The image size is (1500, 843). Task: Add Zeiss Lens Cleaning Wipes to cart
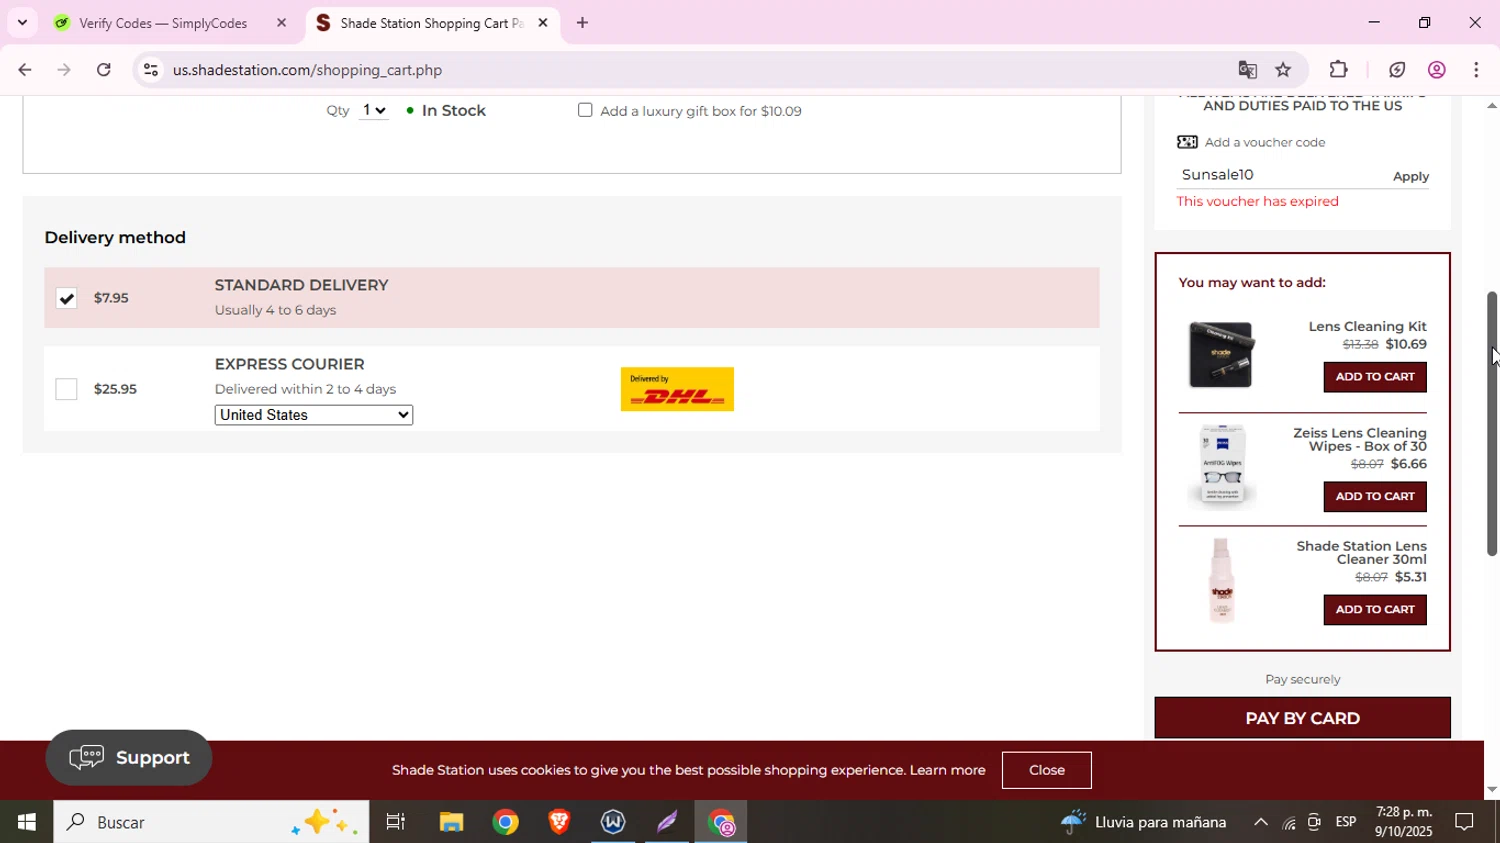1375,497
